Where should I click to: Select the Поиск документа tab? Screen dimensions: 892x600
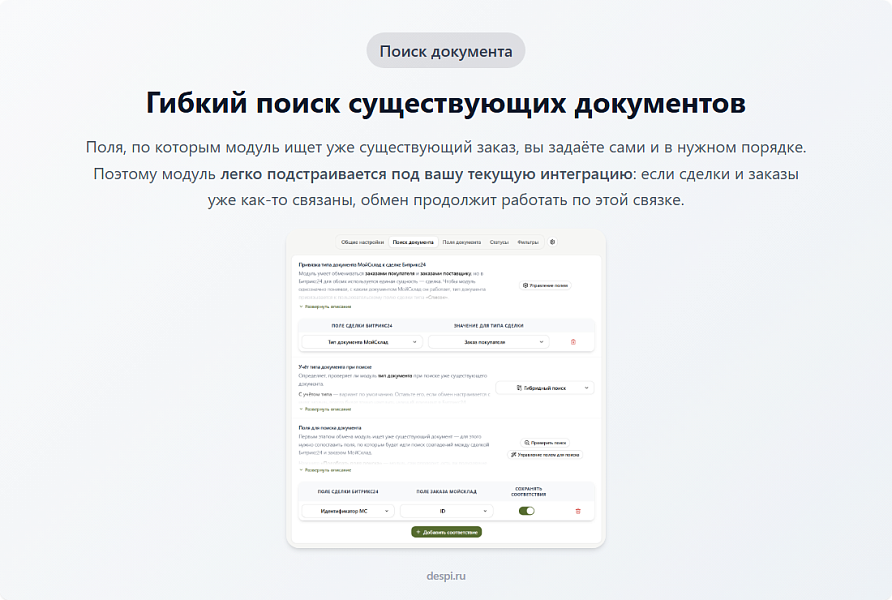click(413, 242)
